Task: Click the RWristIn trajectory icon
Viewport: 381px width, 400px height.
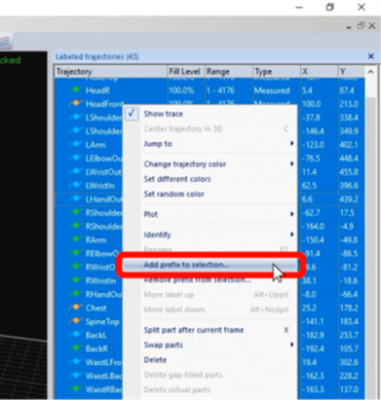Action: point(76,281)
